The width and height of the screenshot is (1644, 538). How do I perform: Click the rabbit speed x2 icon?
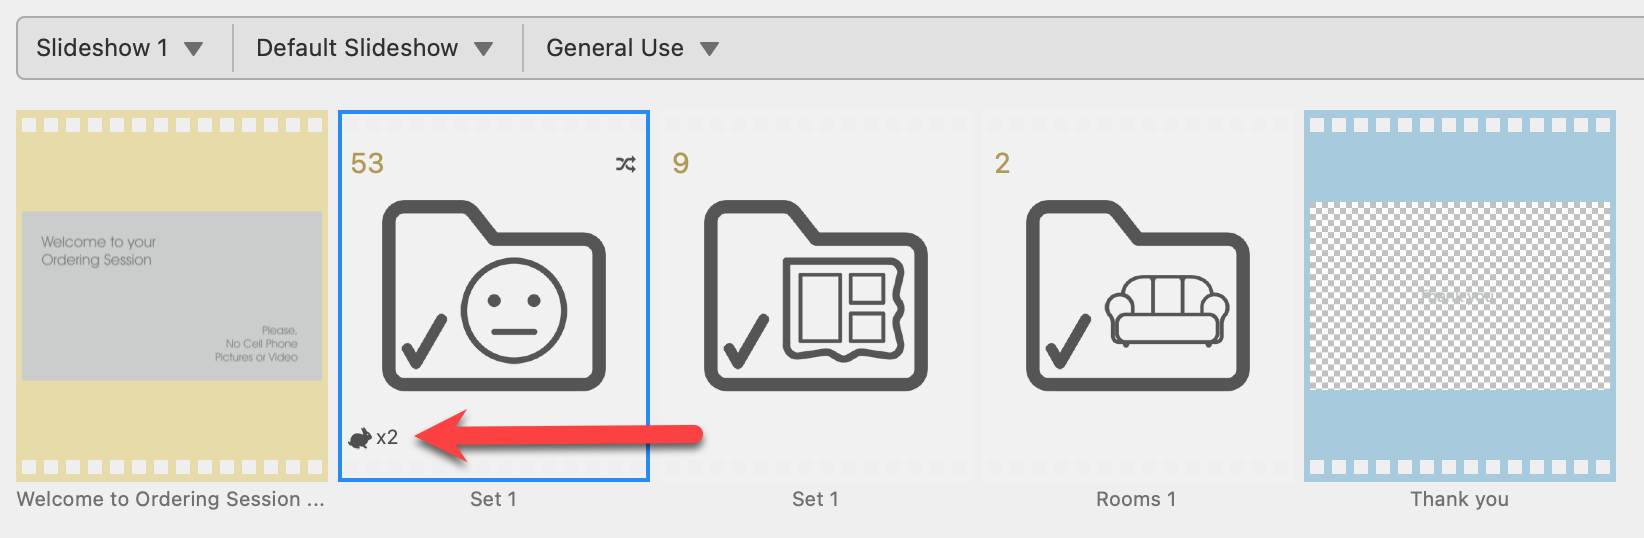tap(373, 437)
